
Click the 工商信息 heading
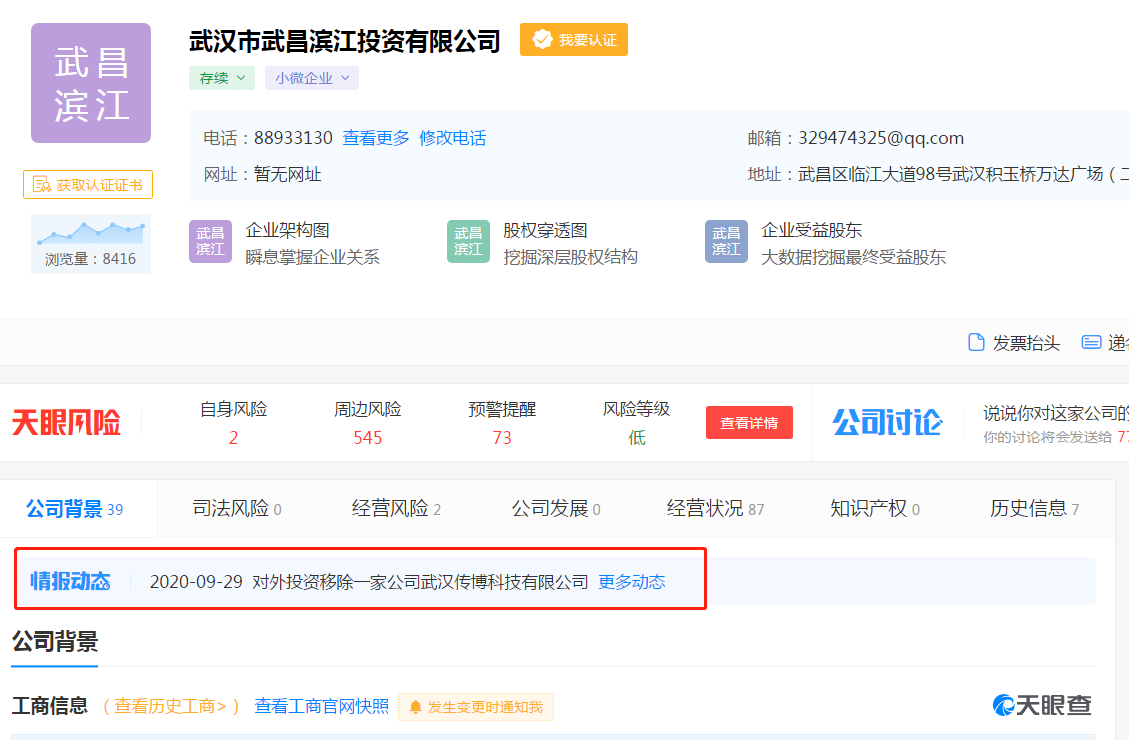(50, 705)
